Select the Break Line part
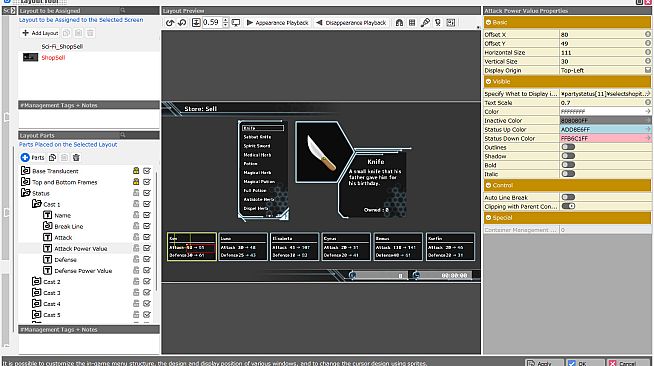This screenshot has height=366, width=654. tap(69, 226)
